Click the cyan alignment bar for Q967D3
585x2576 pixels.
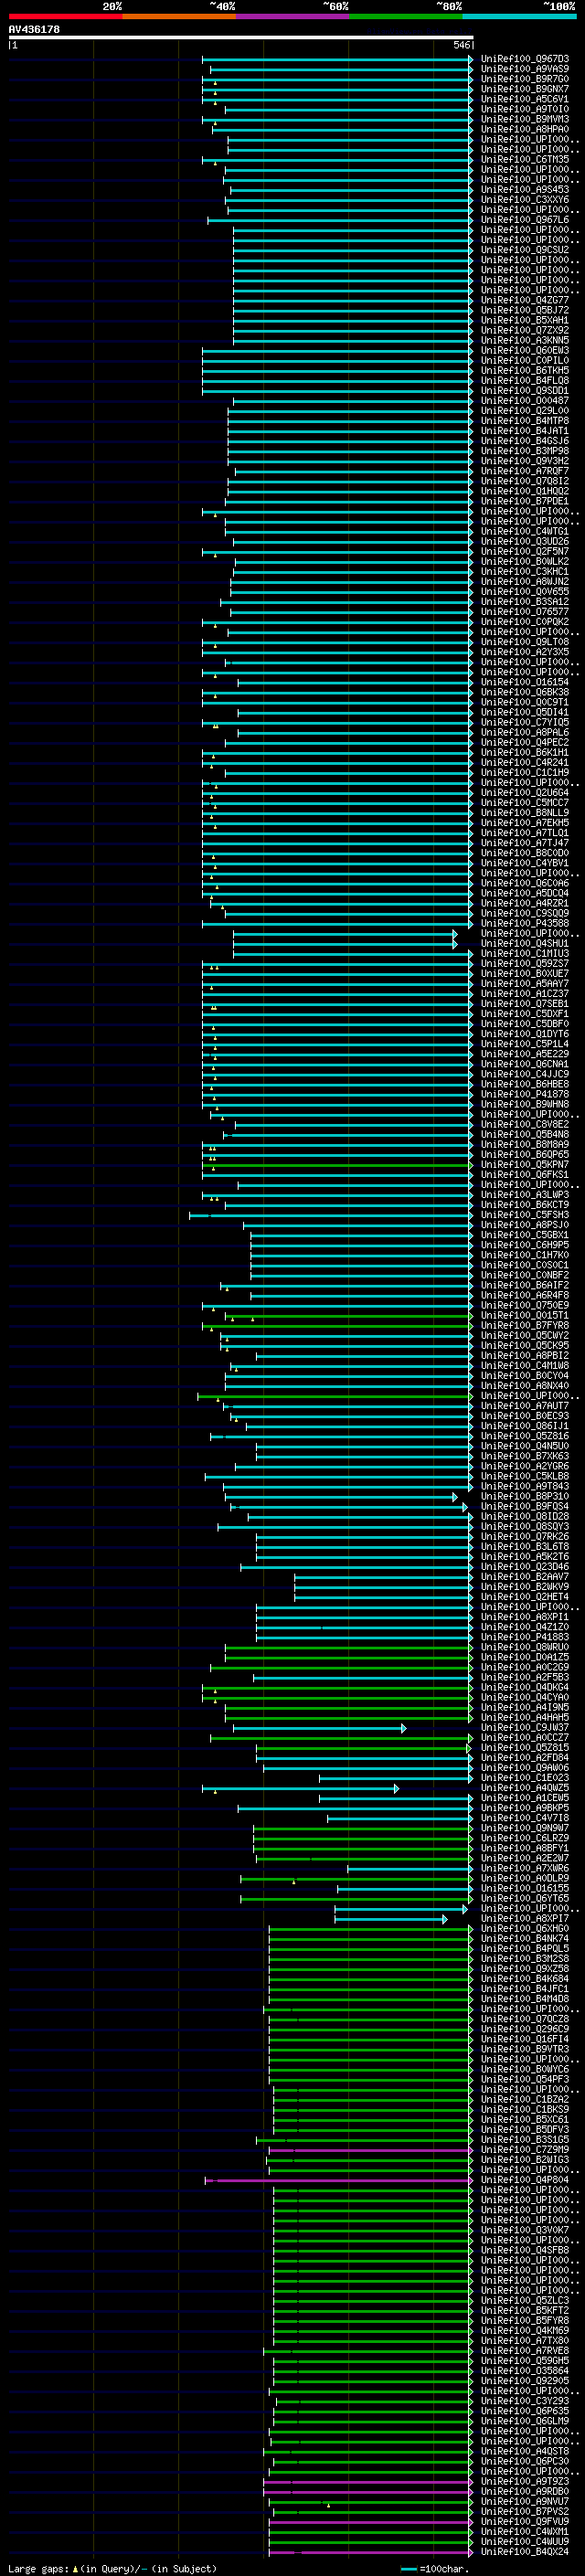[x=337, y=59]
